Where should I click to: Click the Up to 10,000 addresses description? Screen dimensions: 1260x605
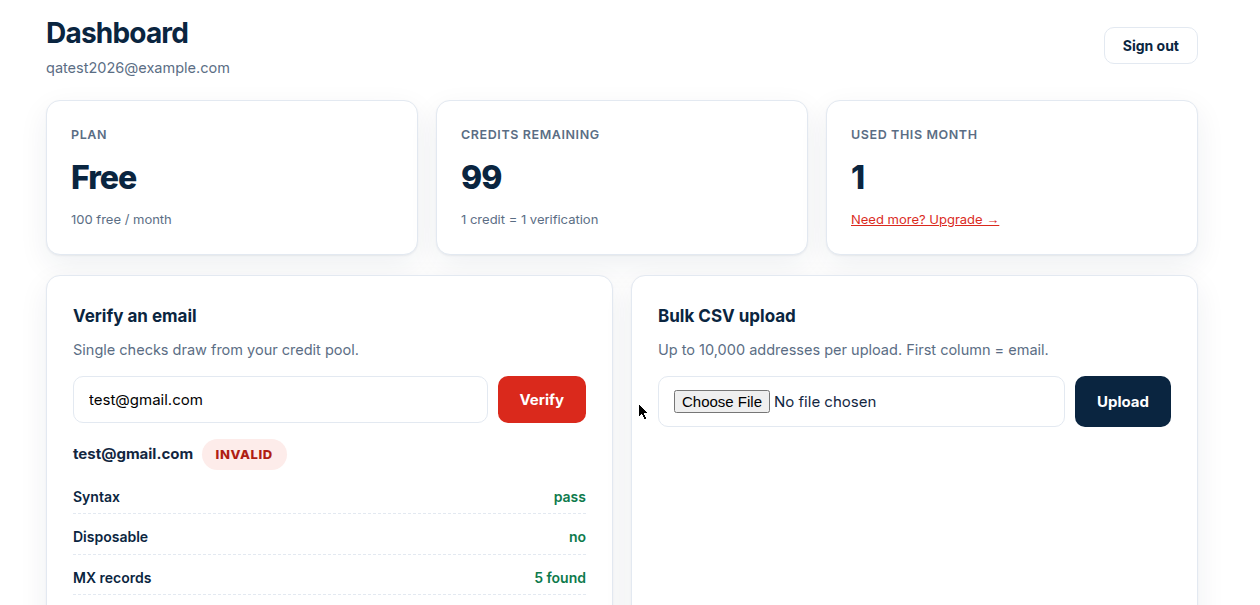tap(853, 350)
